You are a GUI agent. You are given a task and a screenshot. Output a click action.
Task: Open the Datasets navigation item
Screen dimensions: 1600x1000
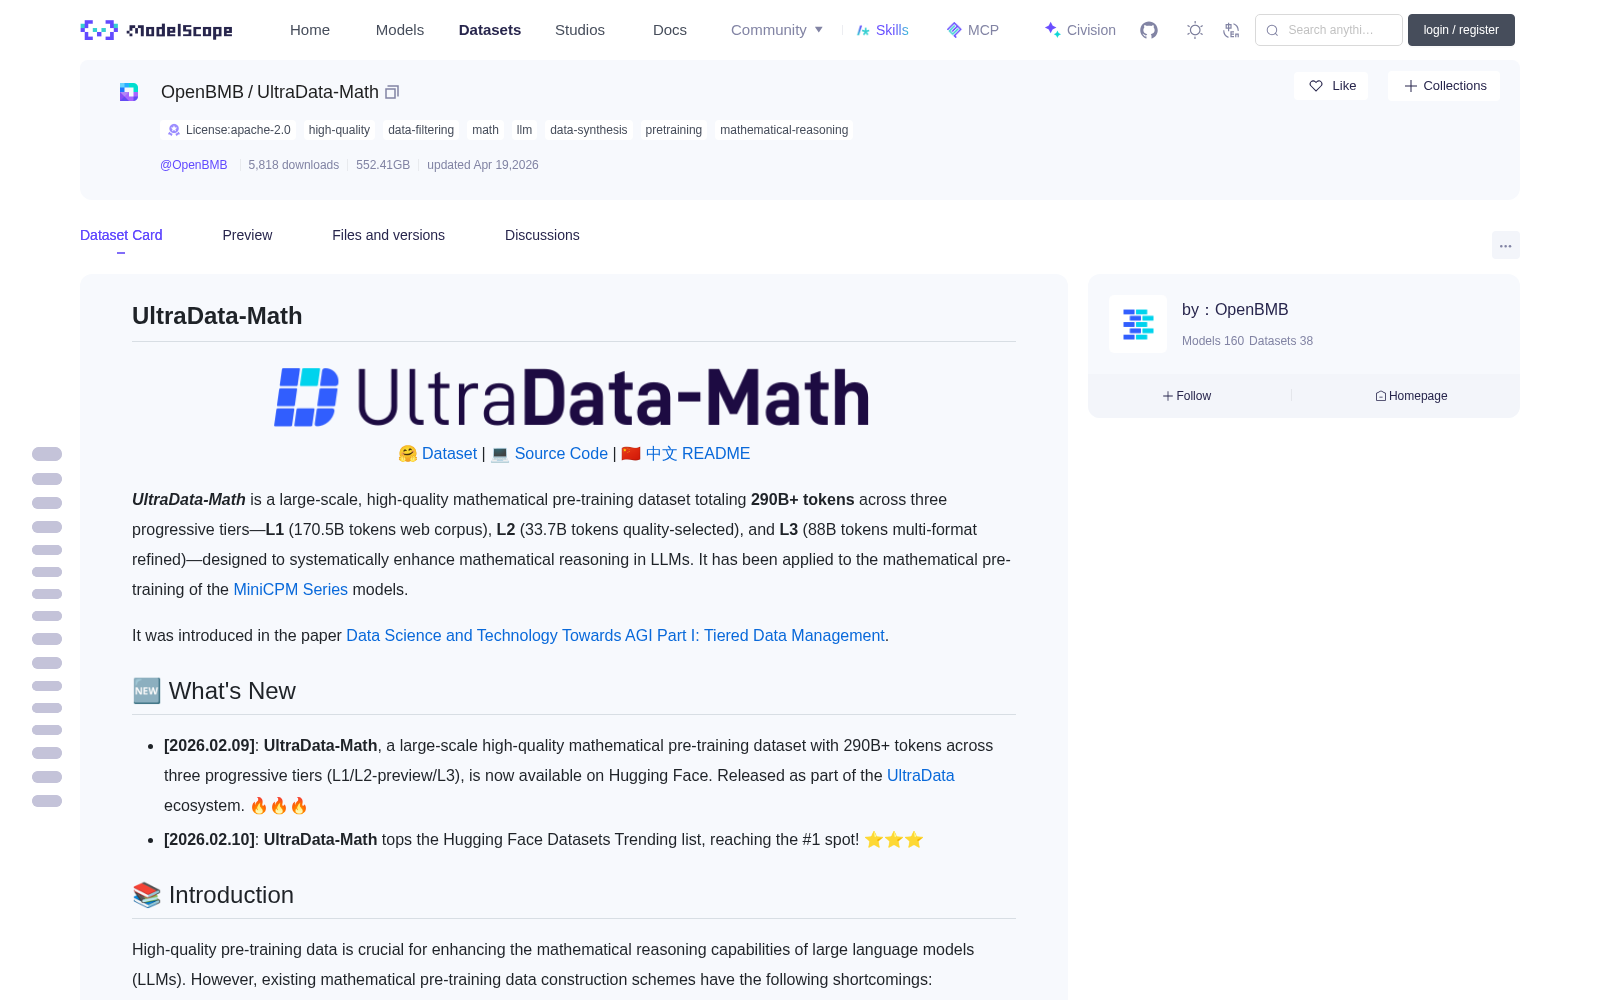tap(490, 30)
